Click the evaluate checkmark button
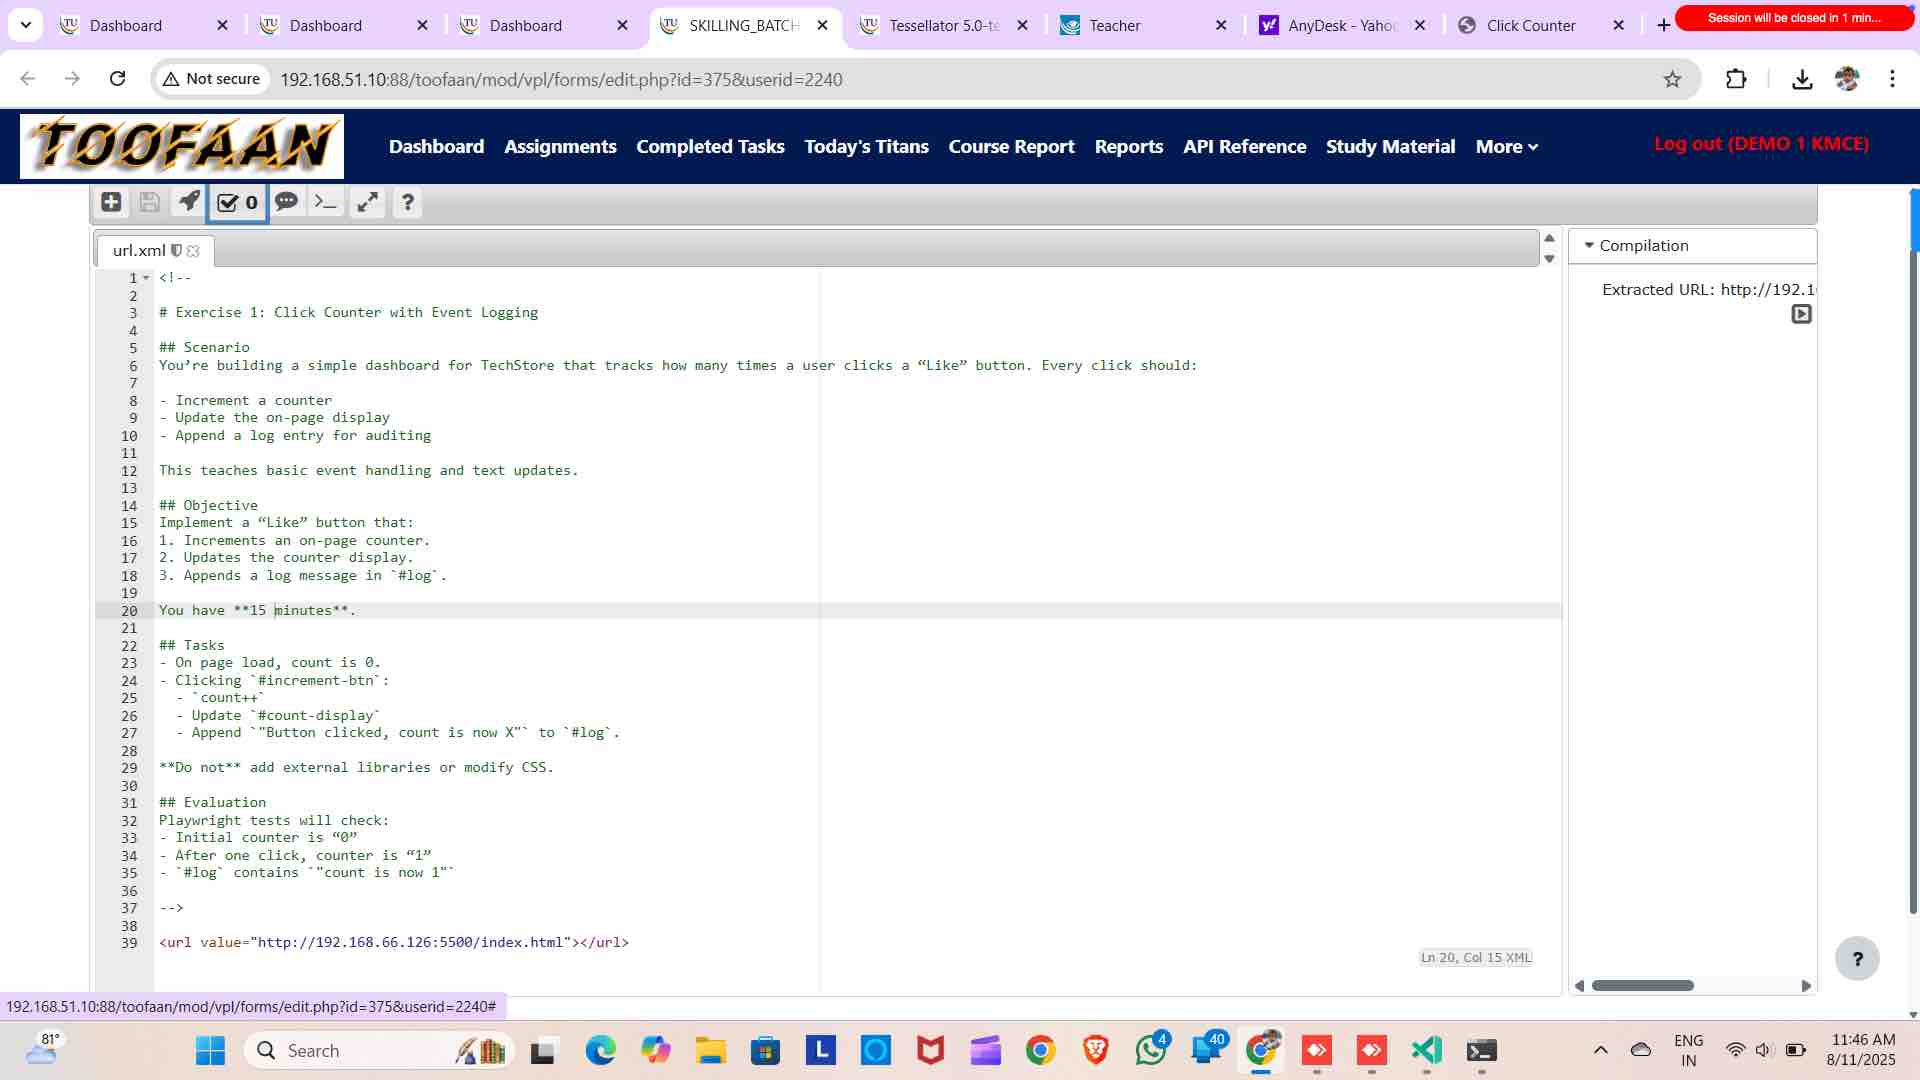Screen dimensions: 1920x1080 click(237, 203)
